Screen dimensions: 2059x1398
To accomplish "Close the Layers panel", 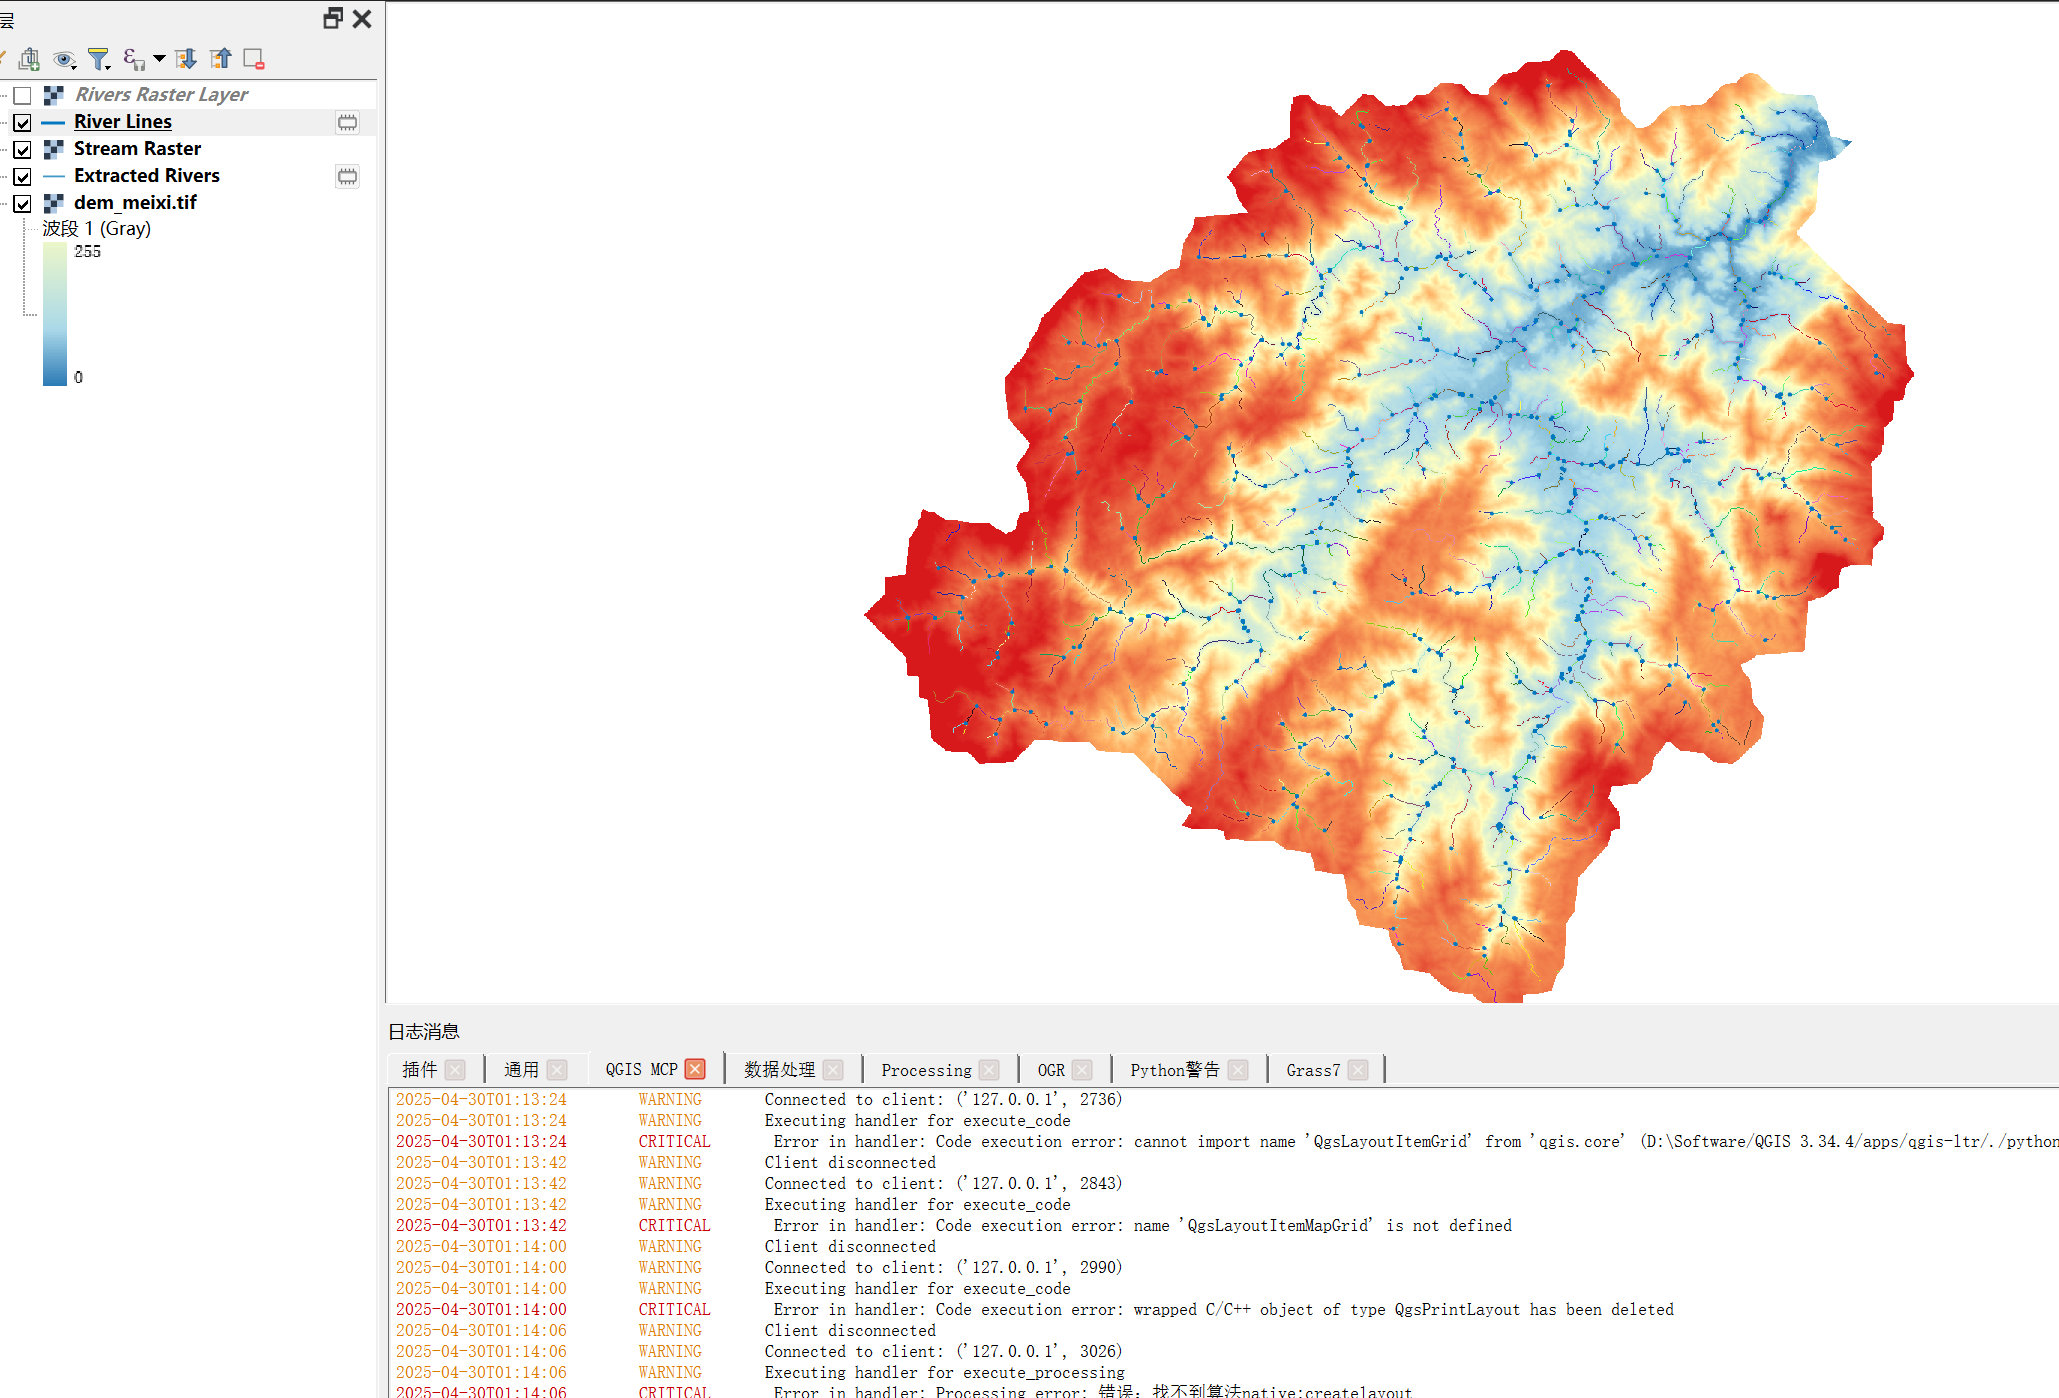I will (x=362, y=19).
